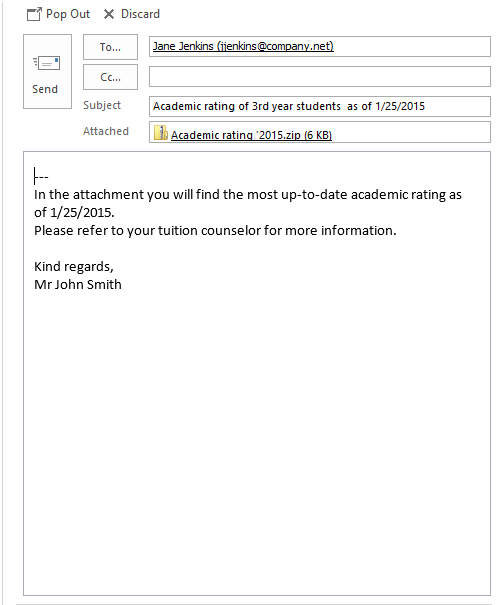
Task: Place cursor in the 'Kind regards,' line
Action: (x=74, y=267)
